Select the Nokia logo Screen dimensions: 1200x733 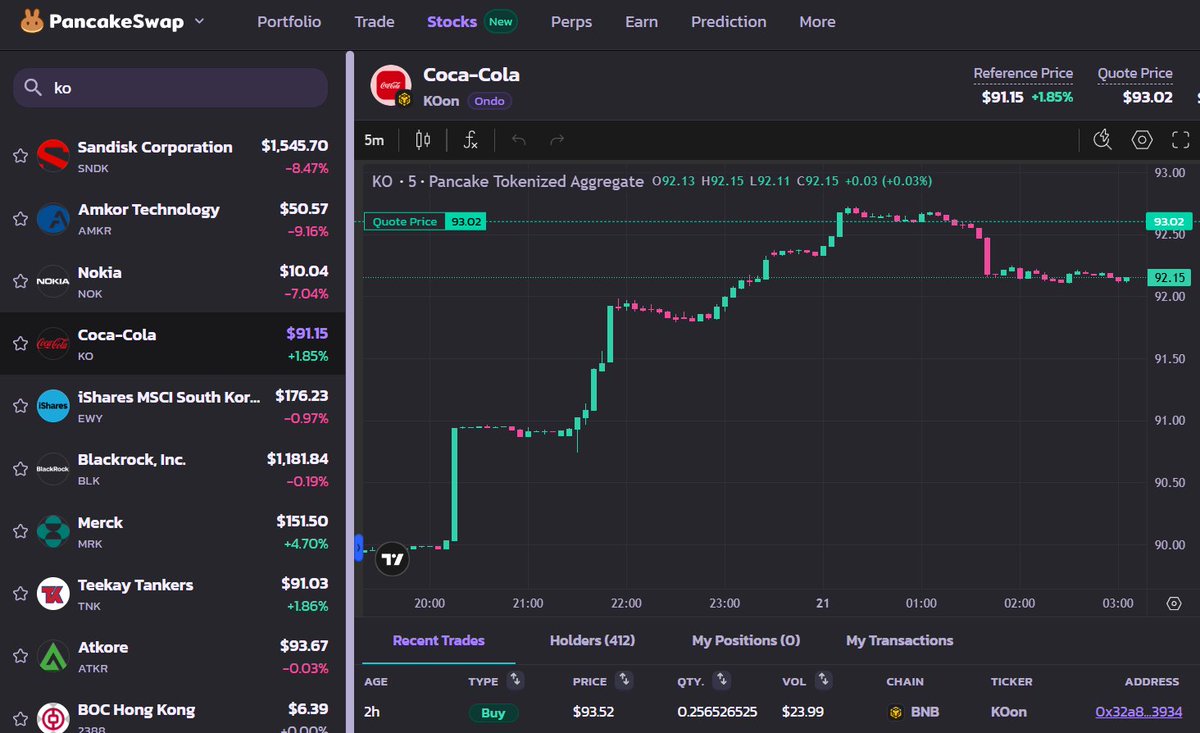tap(53, 281)
